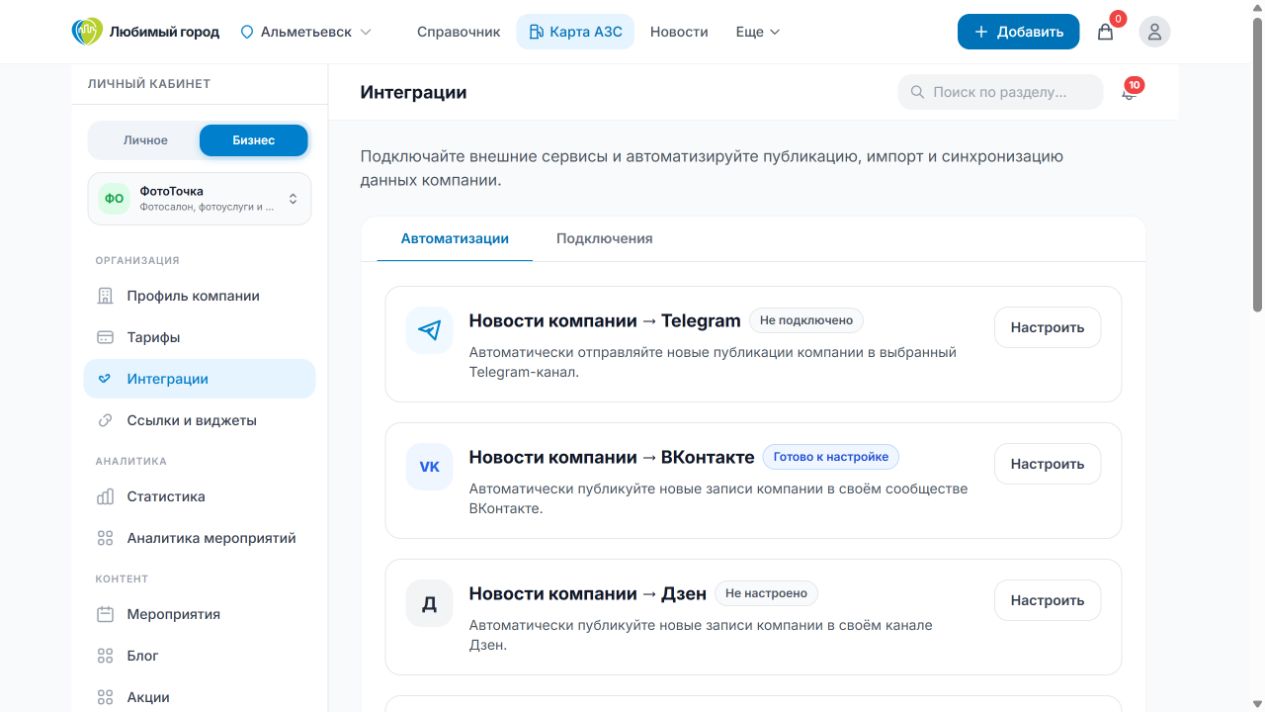1265x712 pixels.
Task: Click the Новости компании → Telegram heading
Action: pyautogui.click(x=605, y=321)
